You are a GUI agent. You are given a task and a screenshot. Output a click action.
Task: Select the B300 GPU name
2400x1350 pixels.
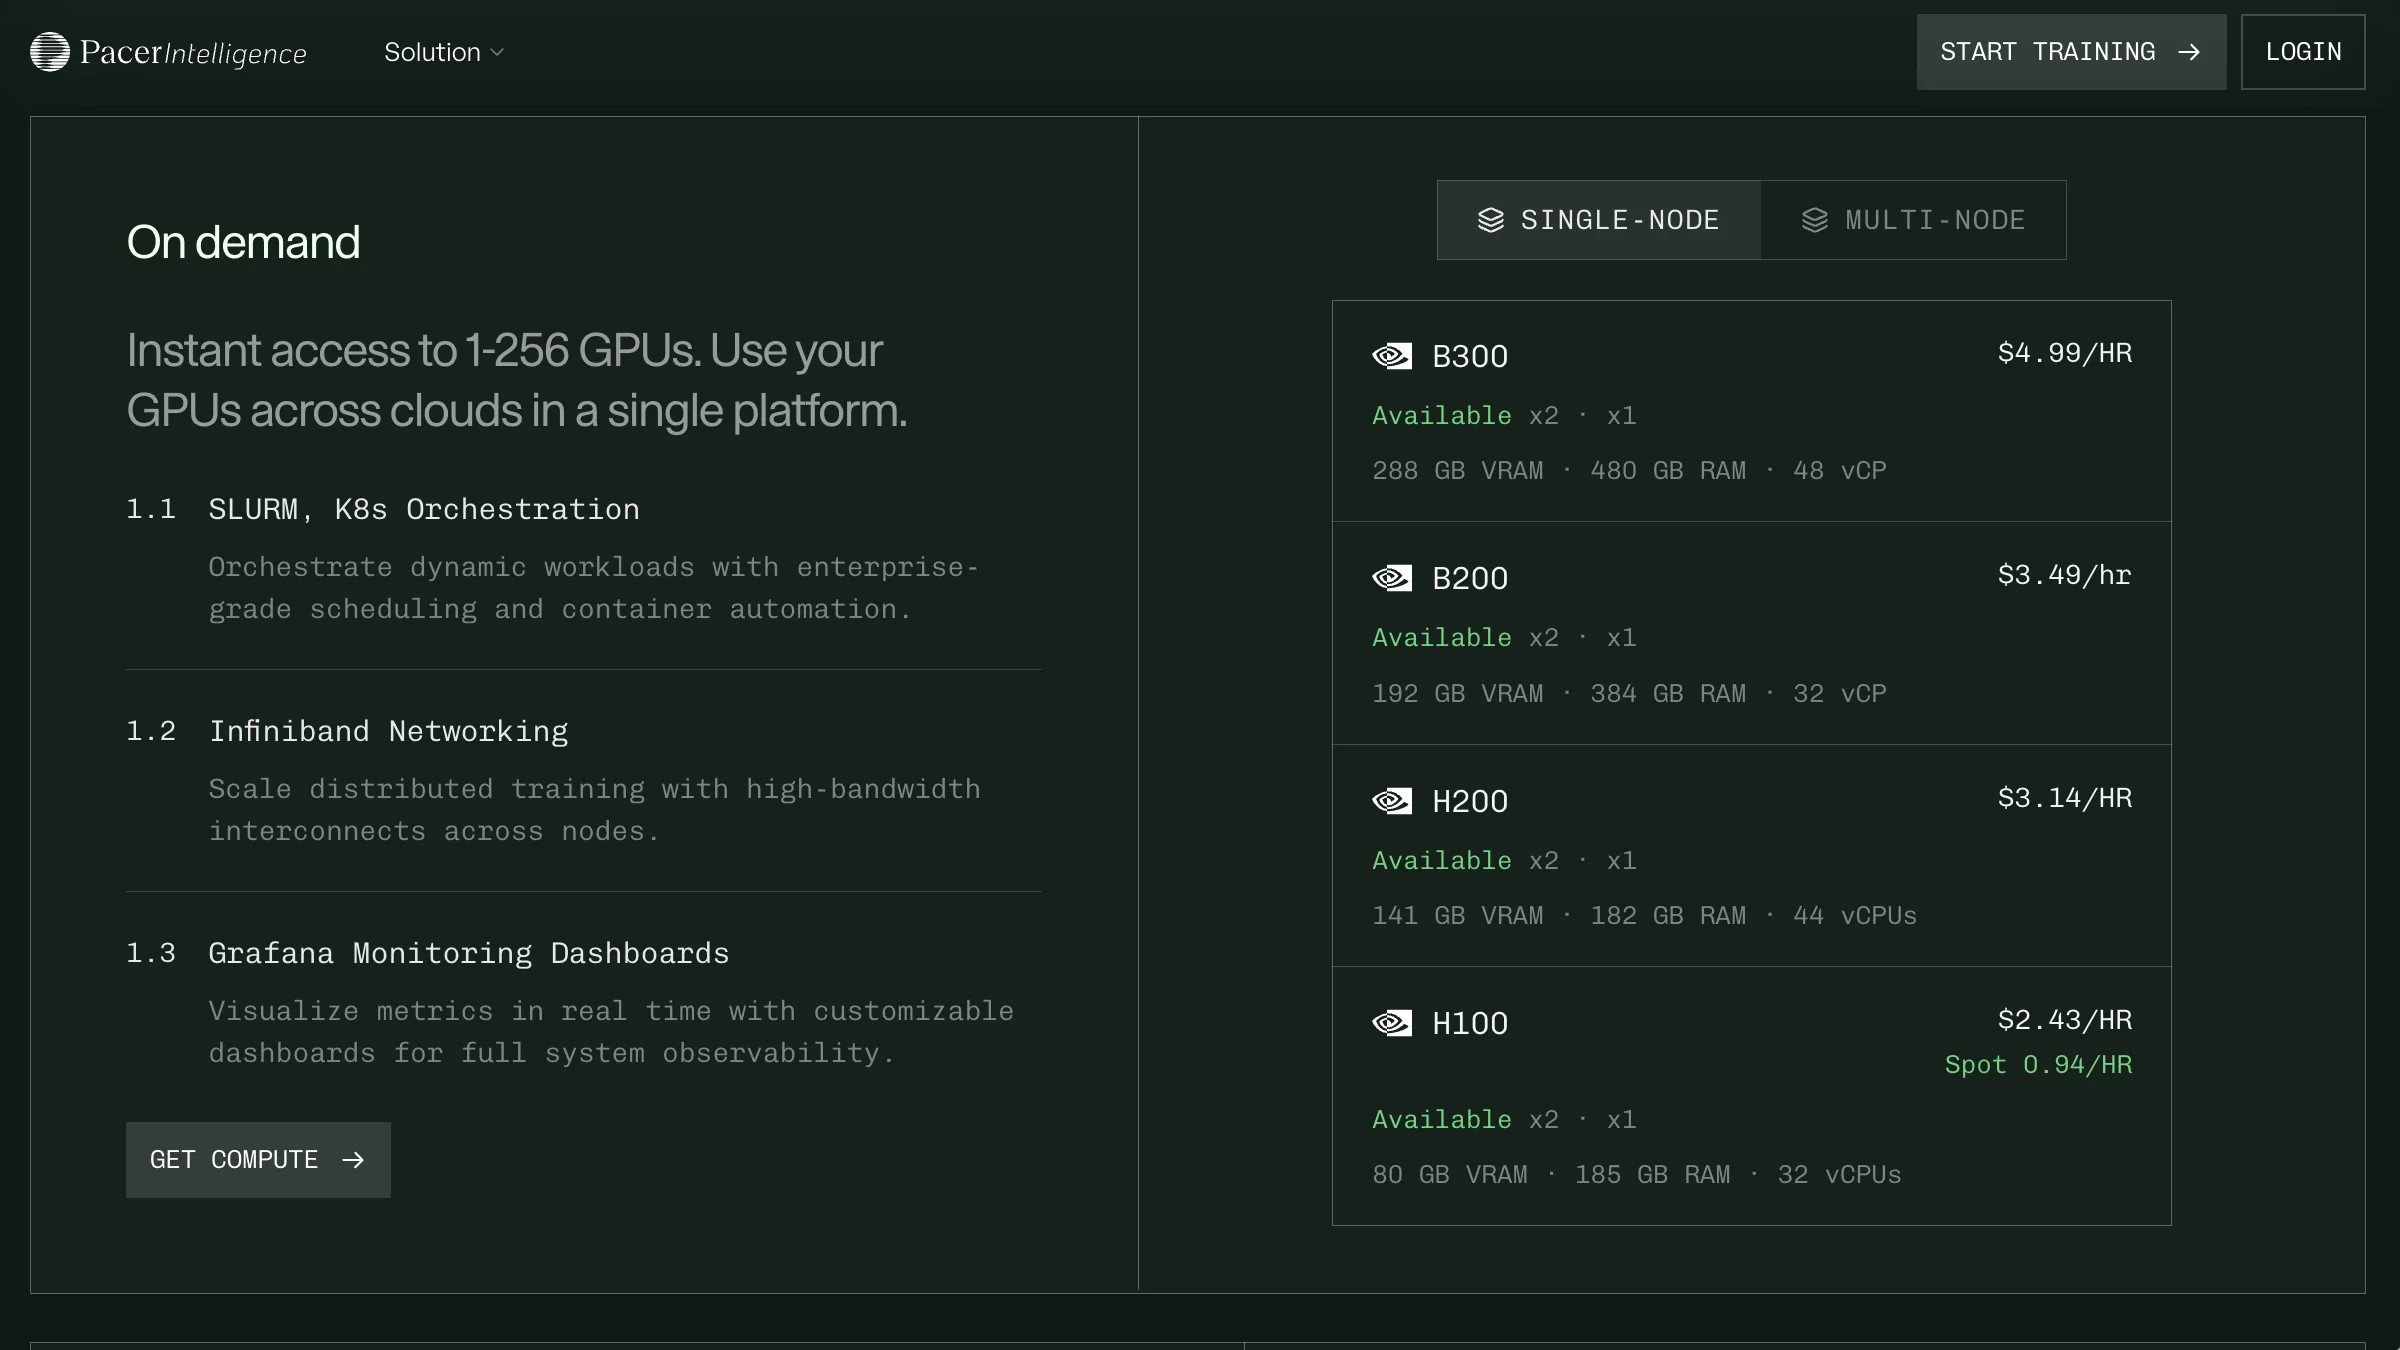pos(1470,356)
